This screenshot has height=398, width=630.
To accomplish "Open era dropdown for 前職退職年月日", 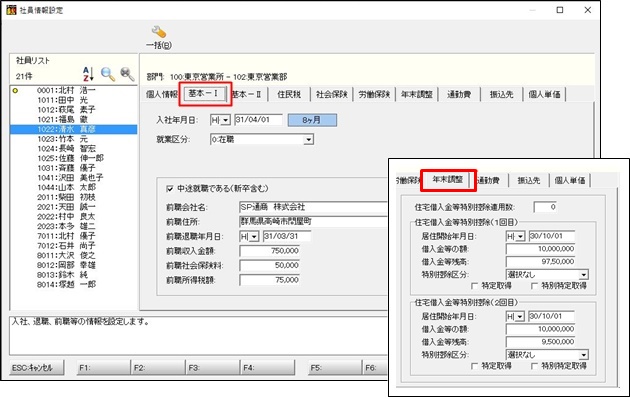I will coord(254,237).
